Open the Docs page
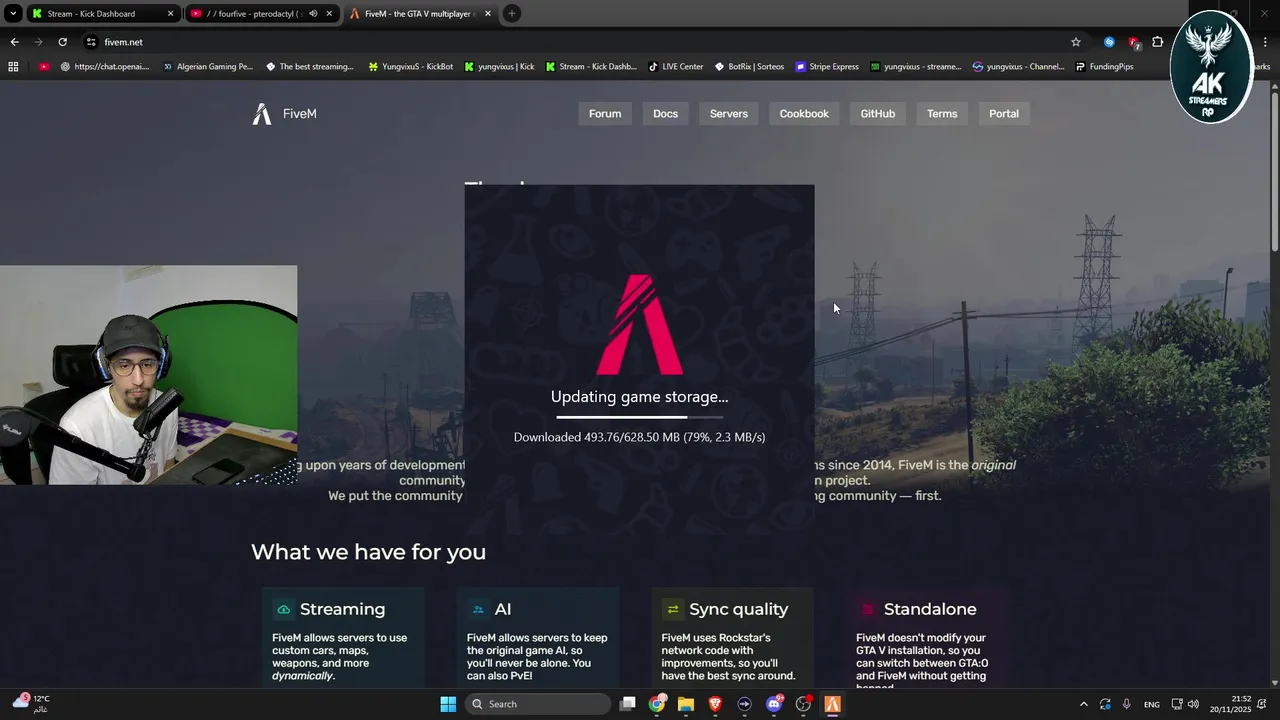This screenshot has height=720, width=1280. pos(665,114)
